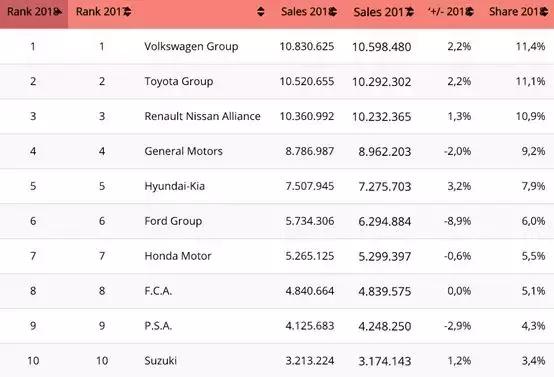The width and height of the screenshot is (554, 377).
Task: Sort by Rank 2018 column icon
Action: click(x=59, y=12)
